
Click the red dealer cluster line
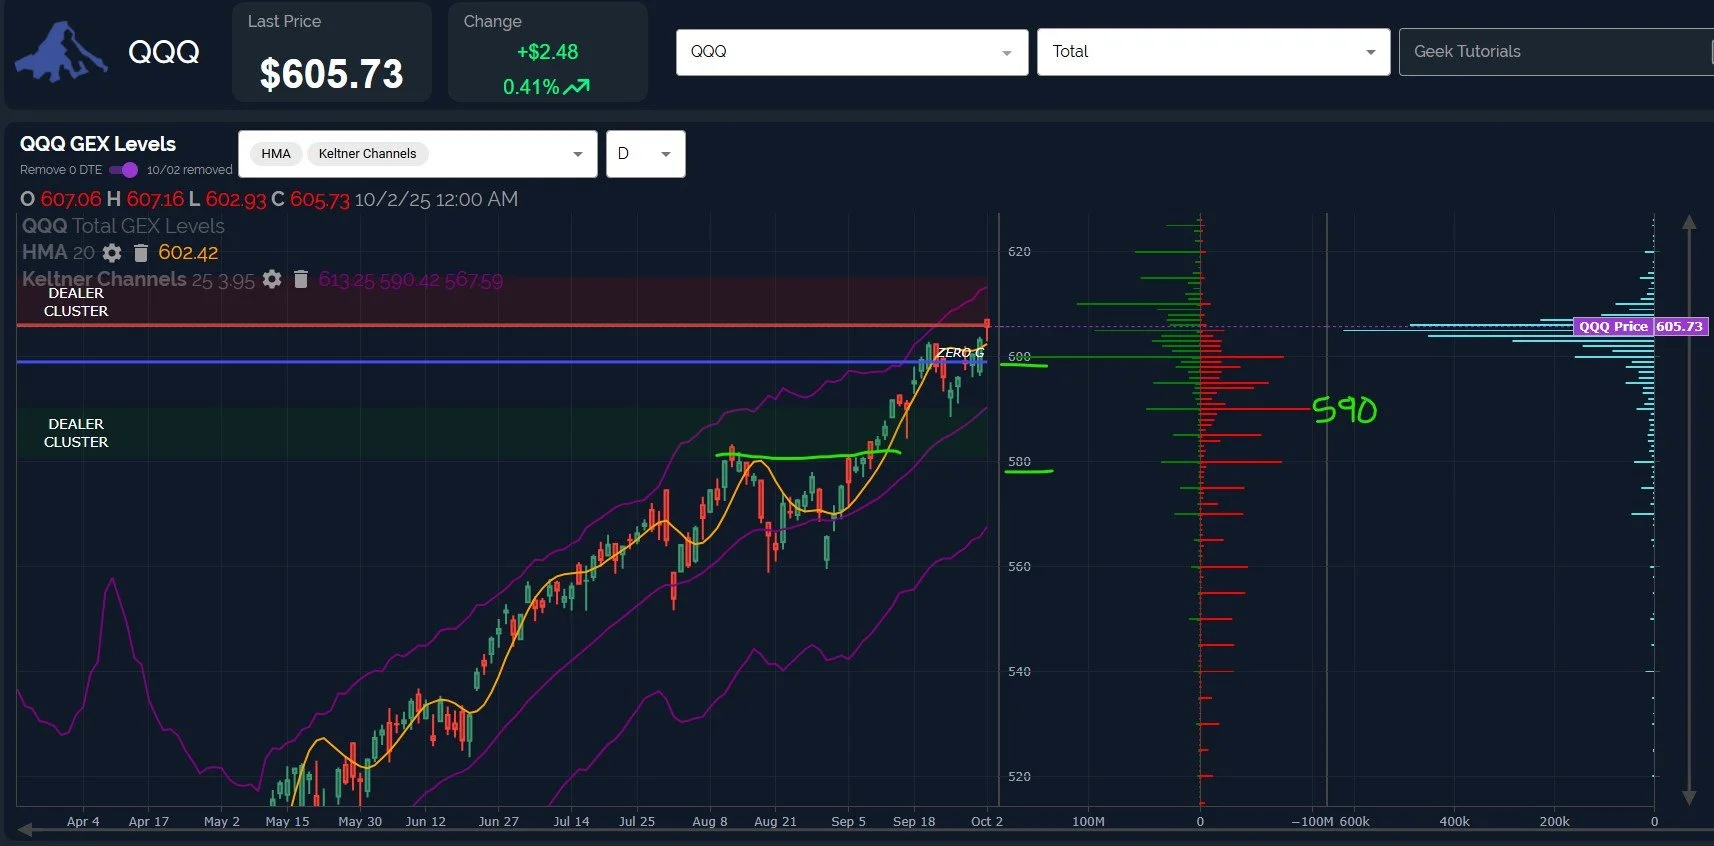(500, 325)
